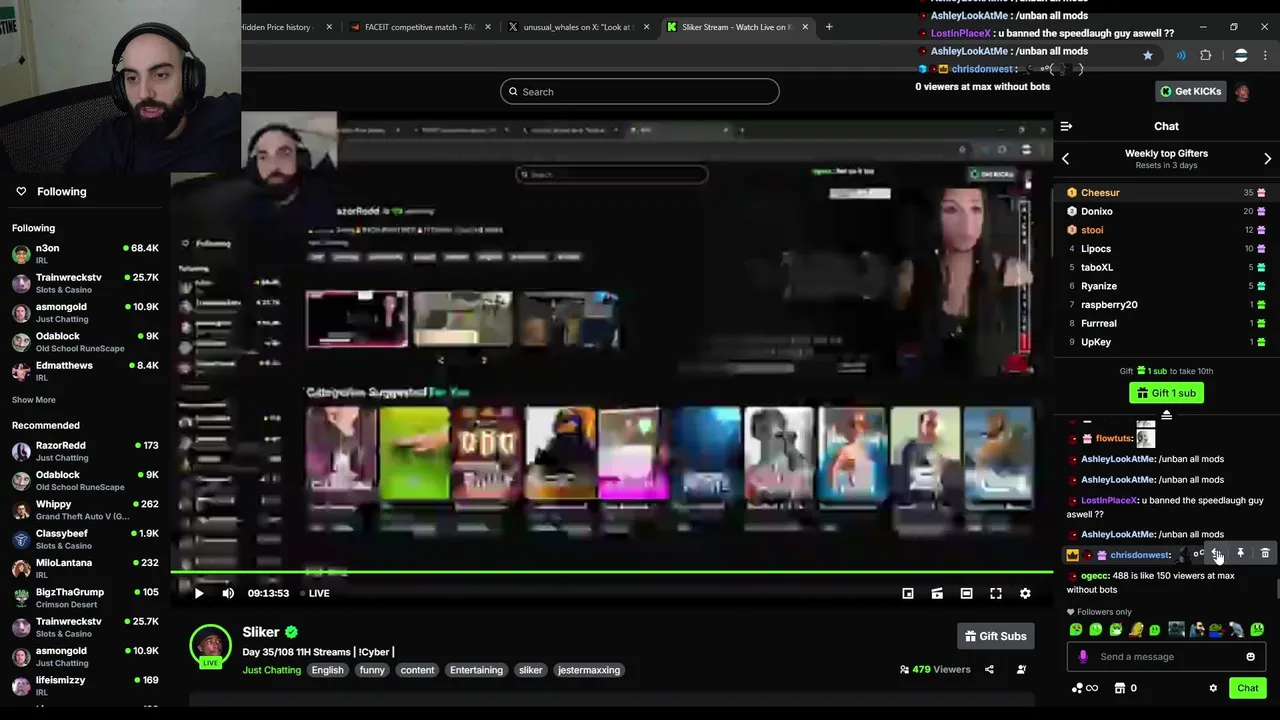Open n3on channel in Following list
1280x720 pixels.
coord(85,253)
